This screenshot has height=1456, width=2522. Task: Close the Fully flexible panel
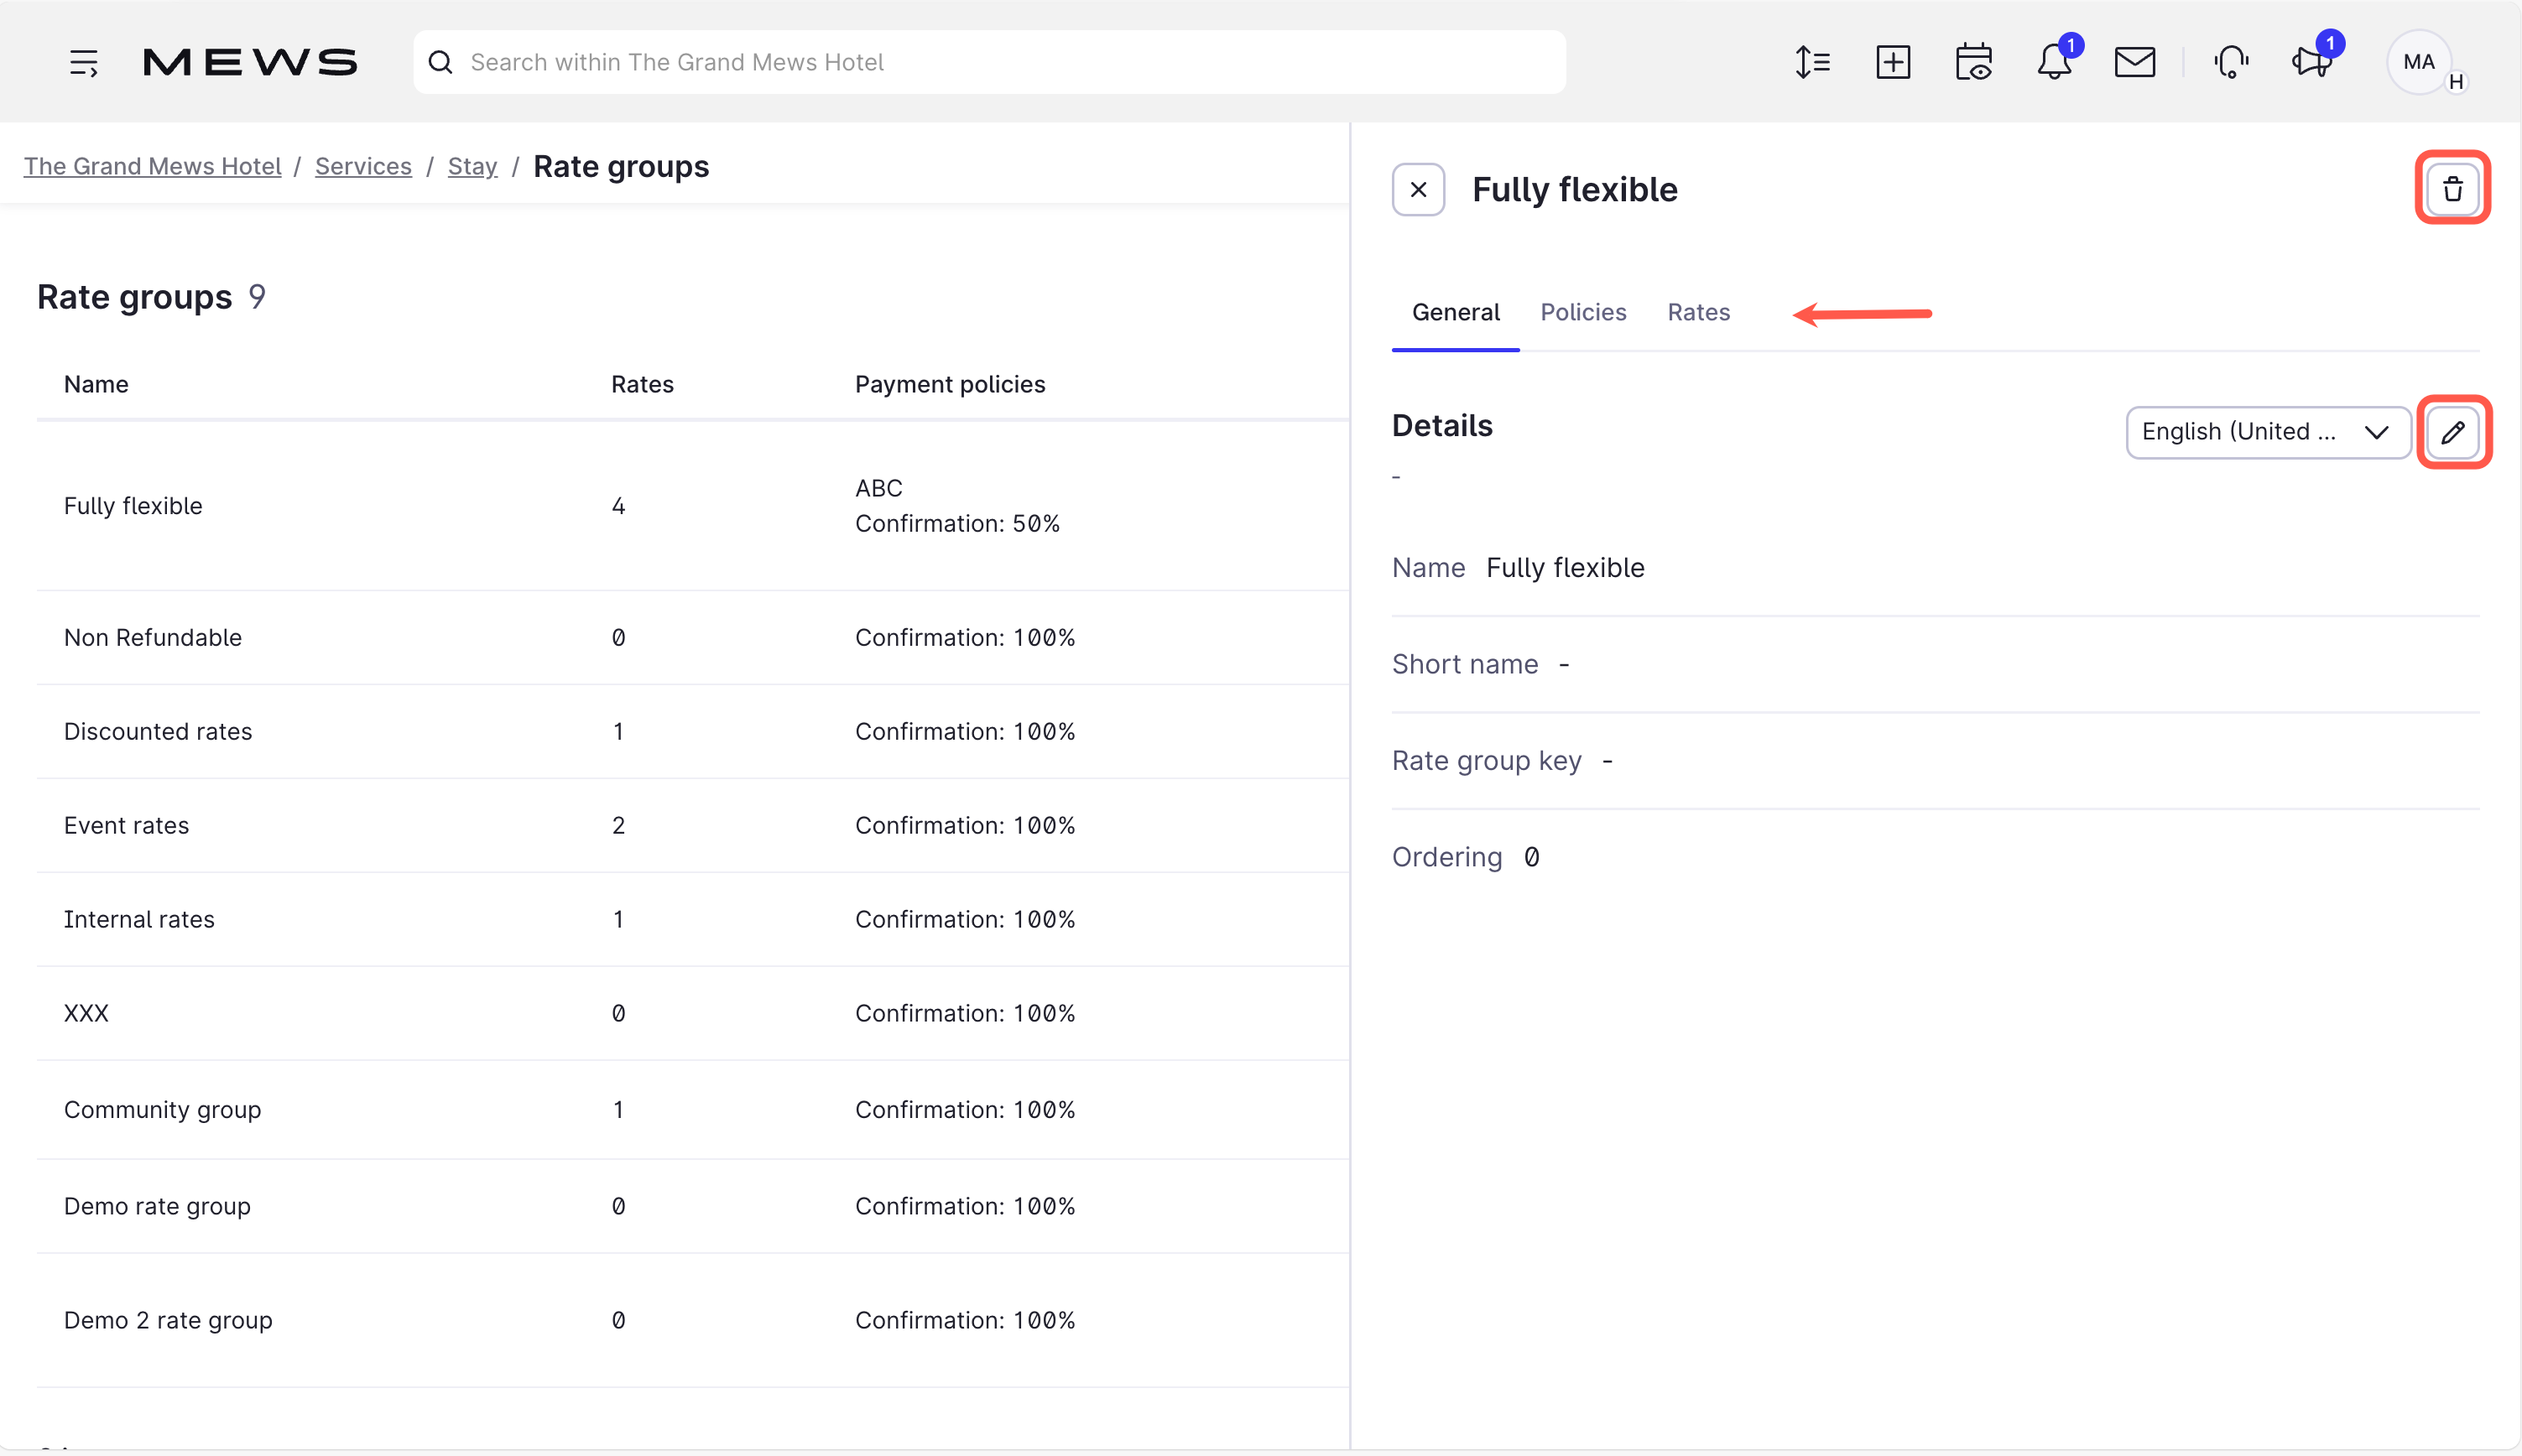1417,189
